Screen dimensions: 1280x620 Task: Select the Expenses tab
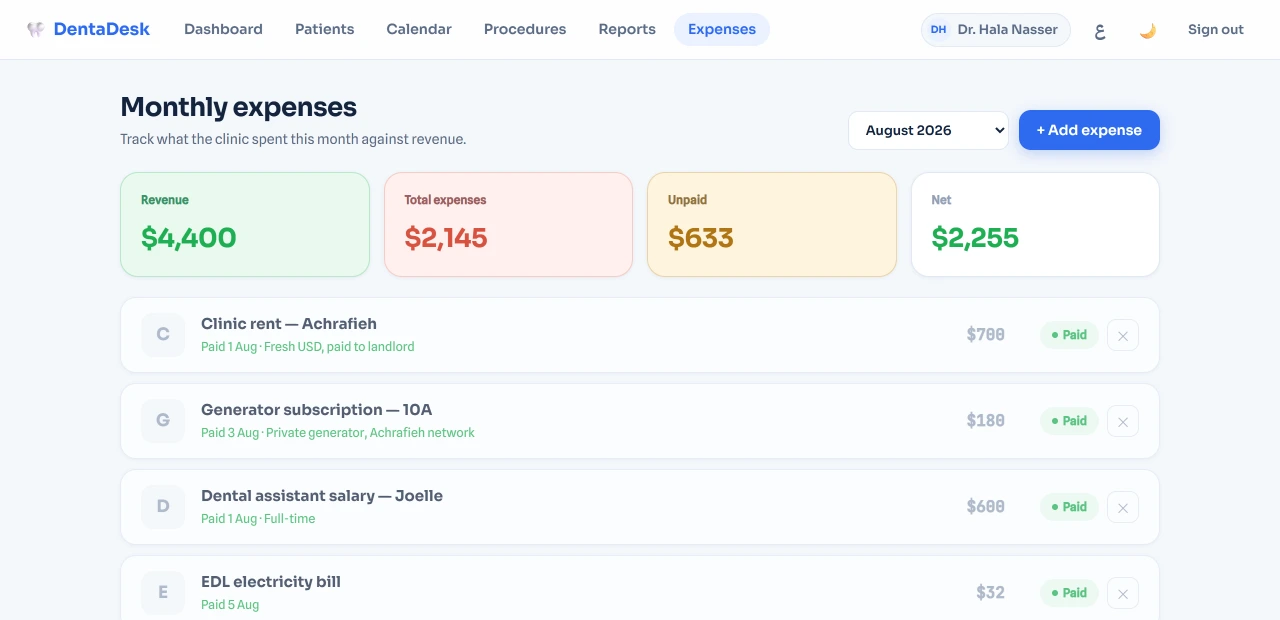tap(722, 30)
